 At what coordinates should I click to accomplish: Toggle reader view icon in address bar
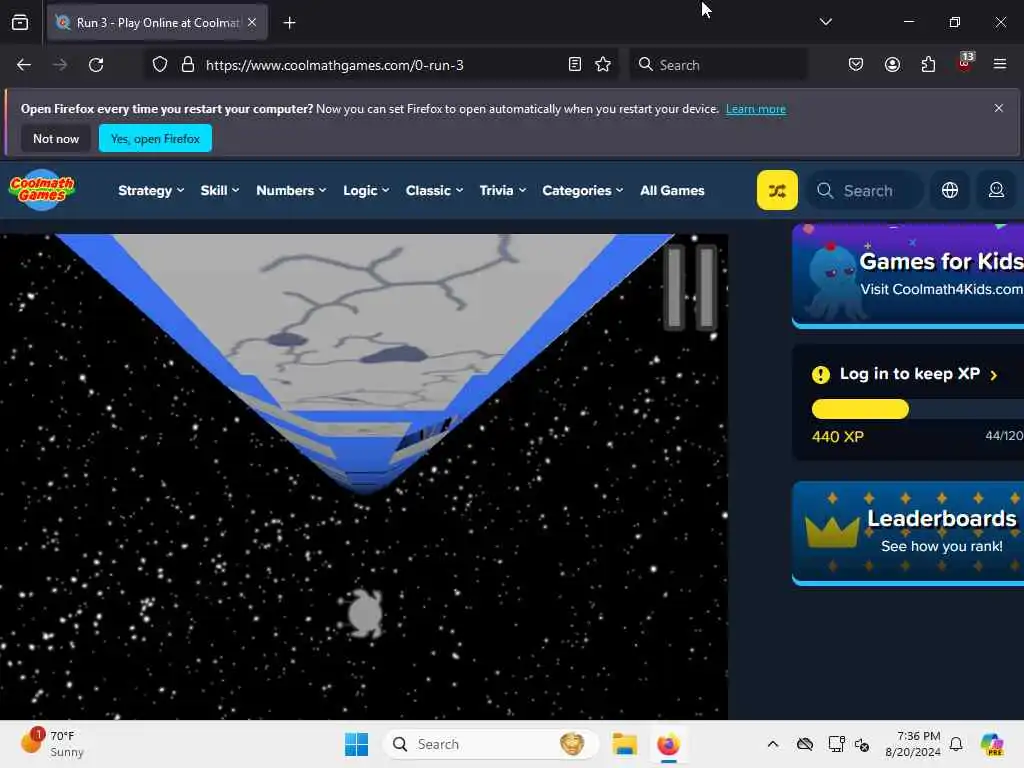pyautogui.click(x=575, y=65)
